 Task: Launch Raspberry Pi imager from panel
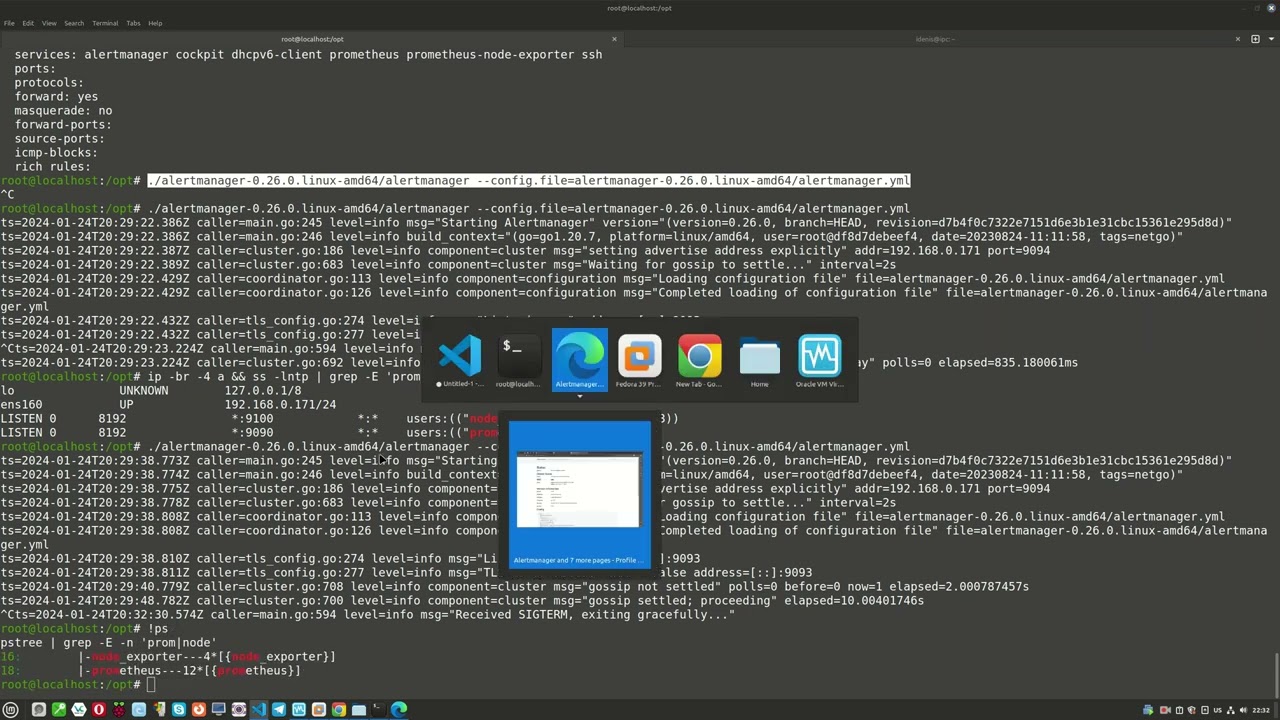(x=119, y=710)
